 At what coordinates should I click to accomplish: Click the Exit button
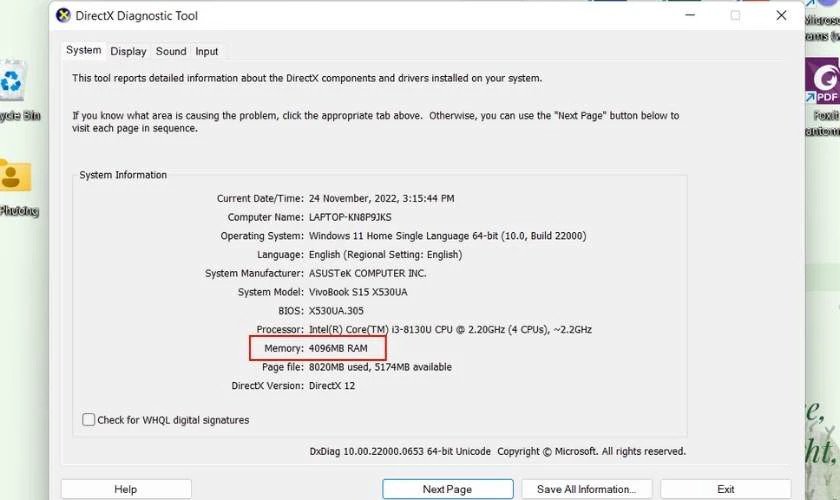pyautogui.click(x=725, y=489)
